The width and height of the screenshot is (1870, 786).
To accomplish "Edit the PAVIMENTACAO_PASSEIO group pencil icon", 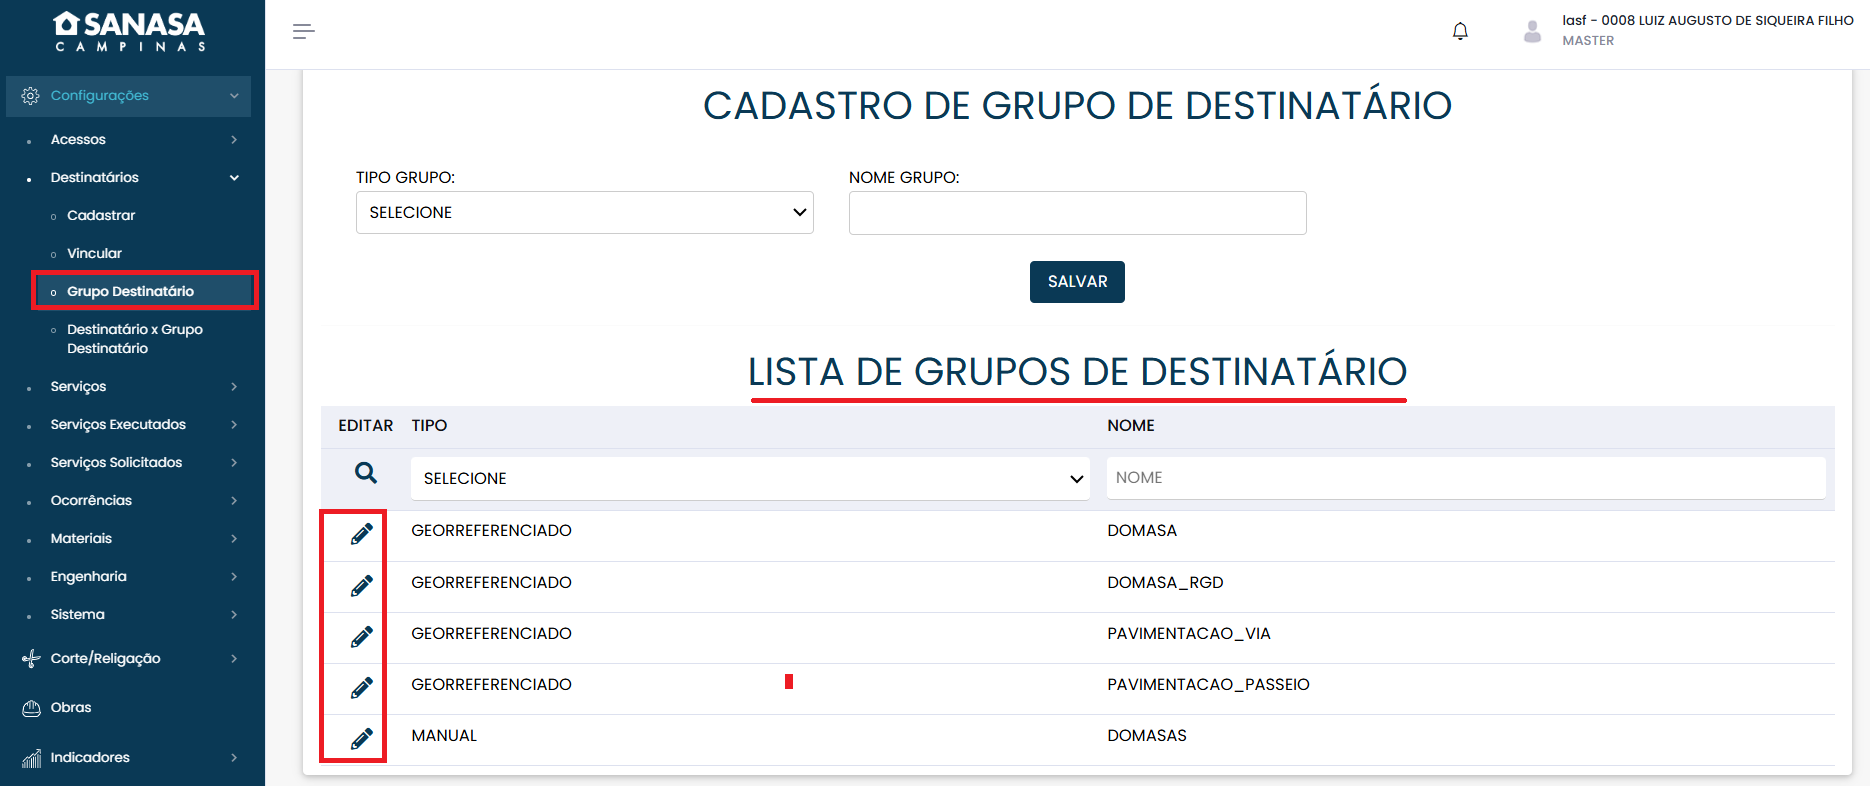I will [x=361, y=687].
